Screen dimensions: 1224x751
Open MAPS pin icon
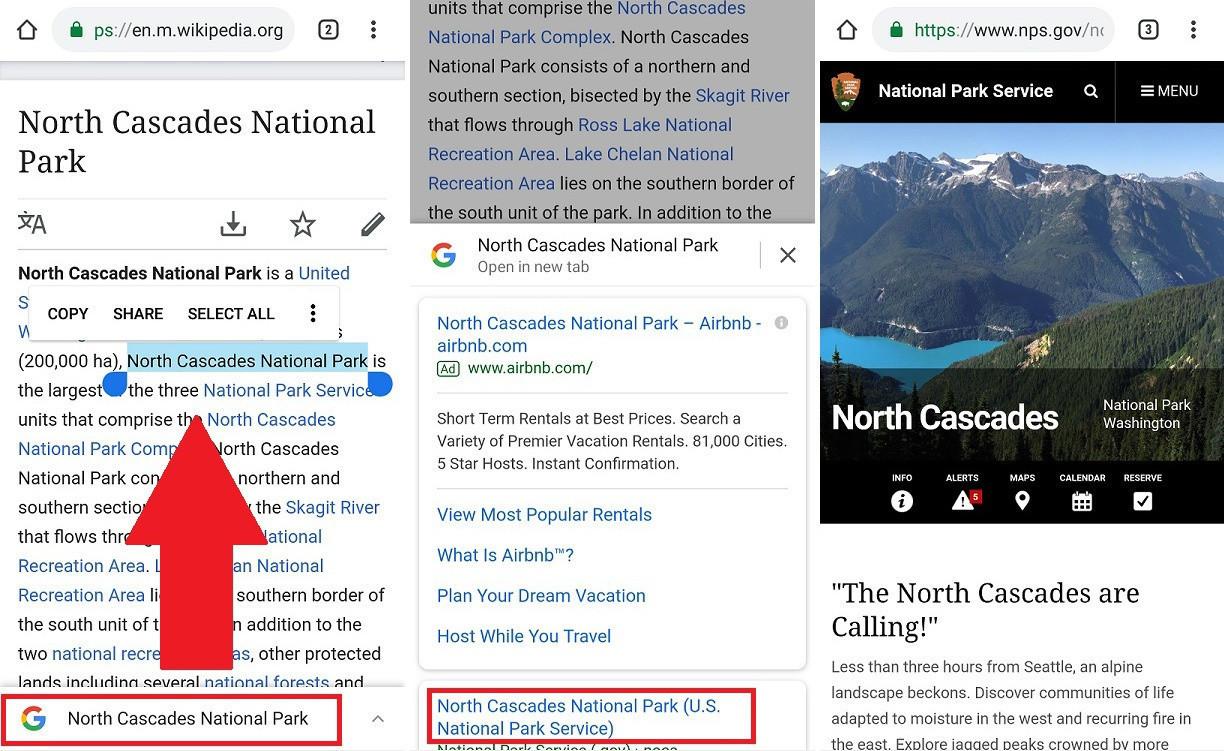(1022, 493)
